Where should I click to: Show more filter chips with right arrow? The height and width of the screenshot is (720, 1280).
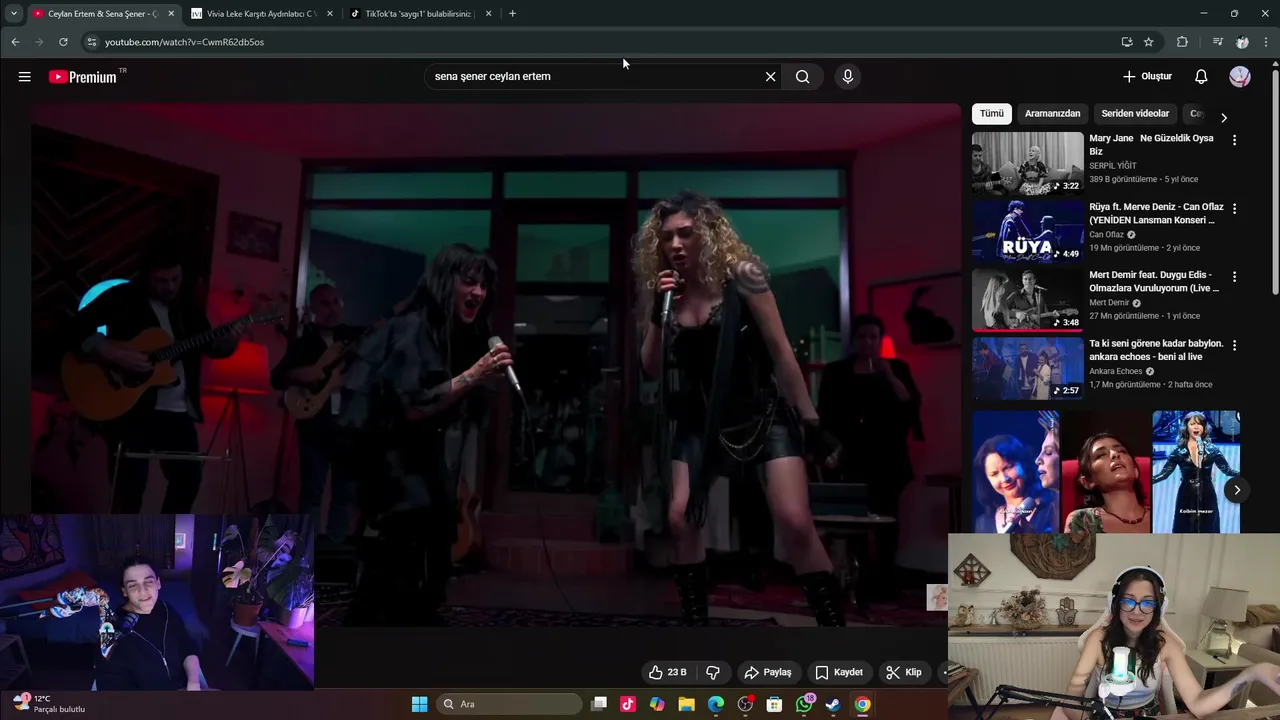point(1223,117)
